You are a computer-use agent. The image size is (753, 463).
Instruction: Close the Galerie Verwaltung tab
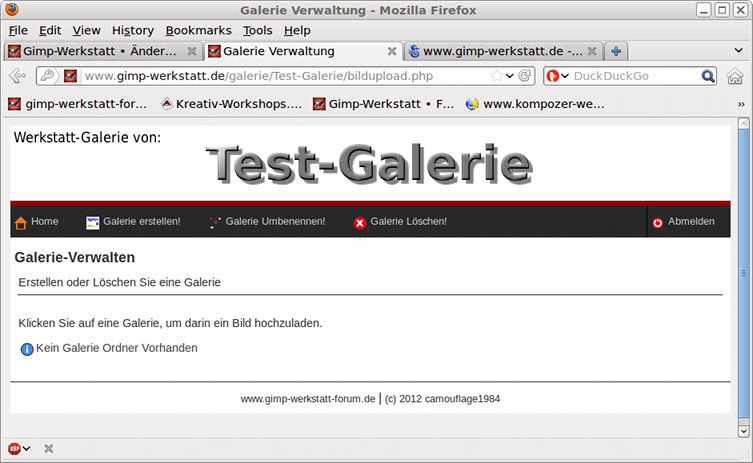point(392,51)
